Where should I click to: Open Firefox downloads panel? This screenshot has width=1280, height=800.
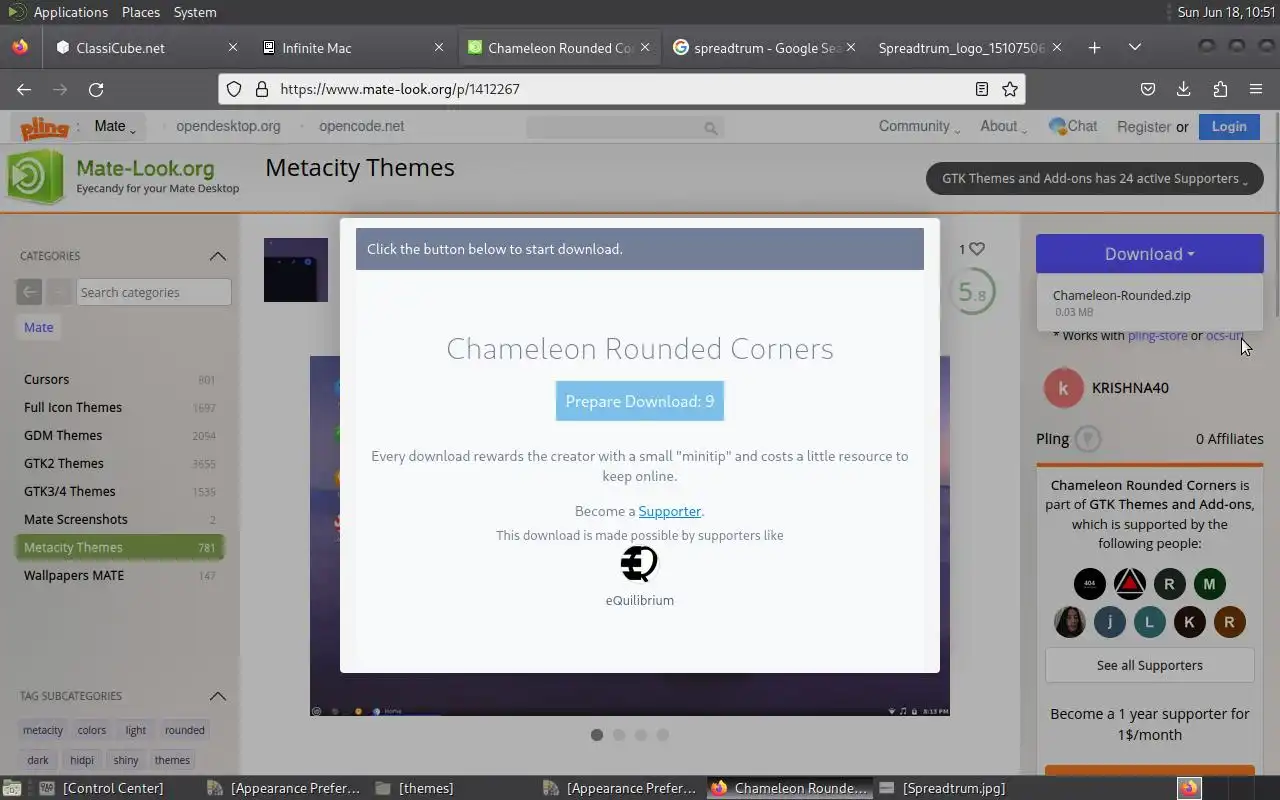coord(1183,89)
